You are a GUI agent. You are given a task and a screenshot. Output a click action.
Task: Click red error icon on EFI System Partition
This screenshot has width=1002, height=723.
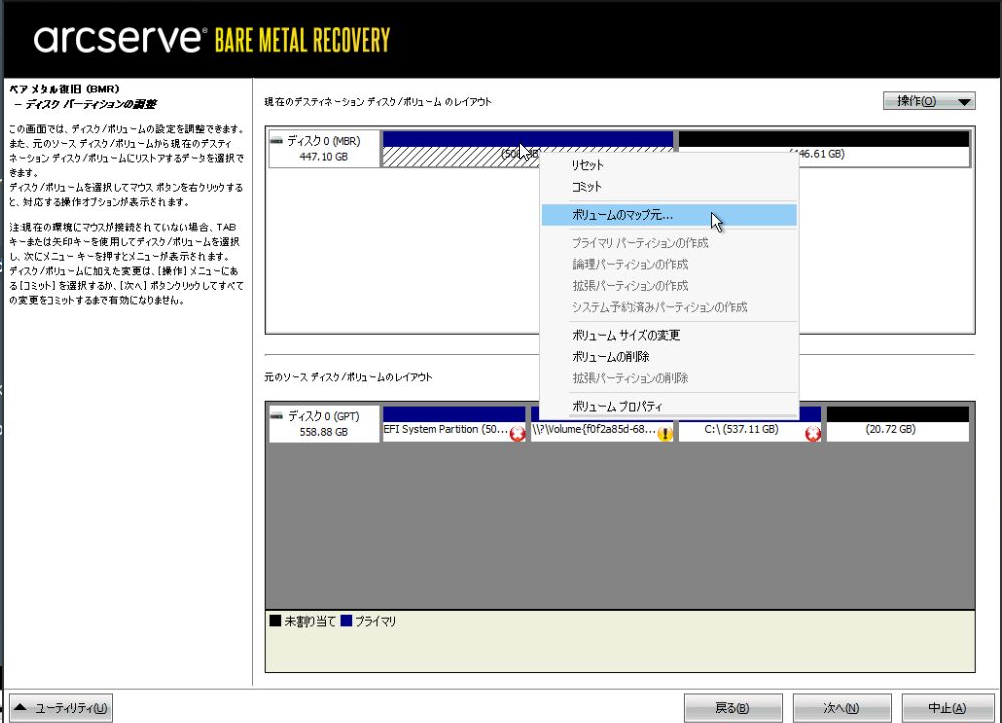click(x=517, y=434)
